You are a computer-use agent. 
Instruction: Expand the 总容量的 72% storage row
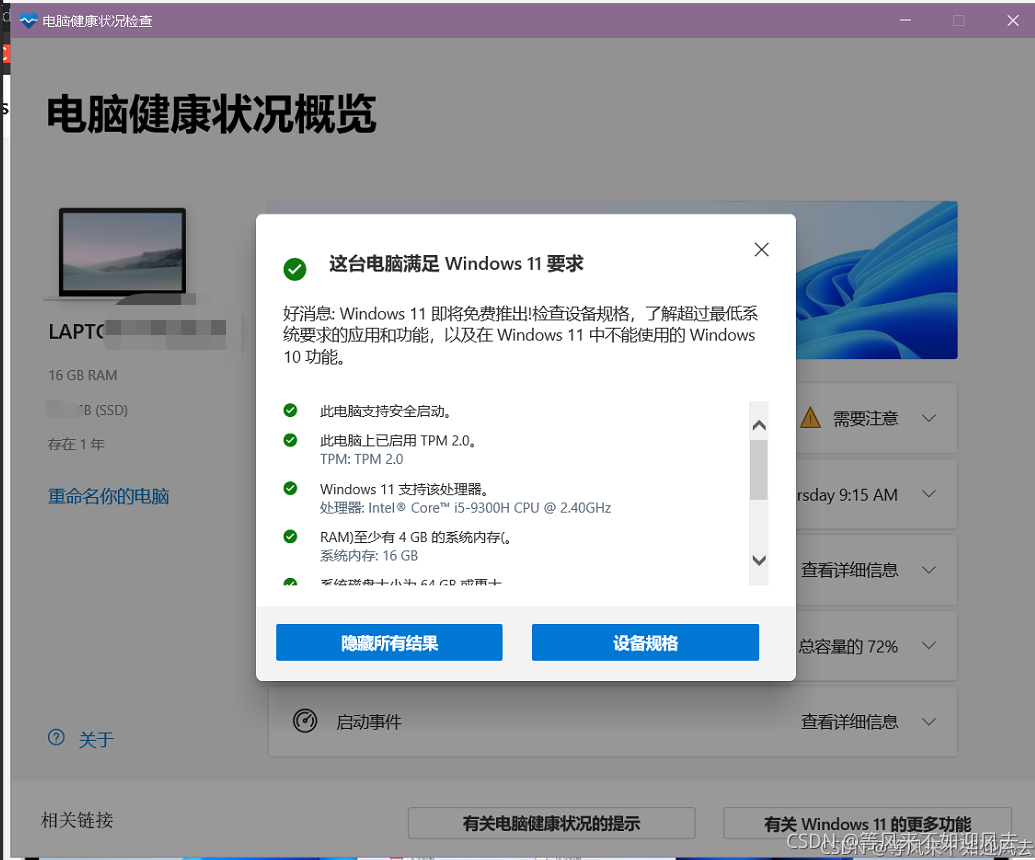[929, 646]
